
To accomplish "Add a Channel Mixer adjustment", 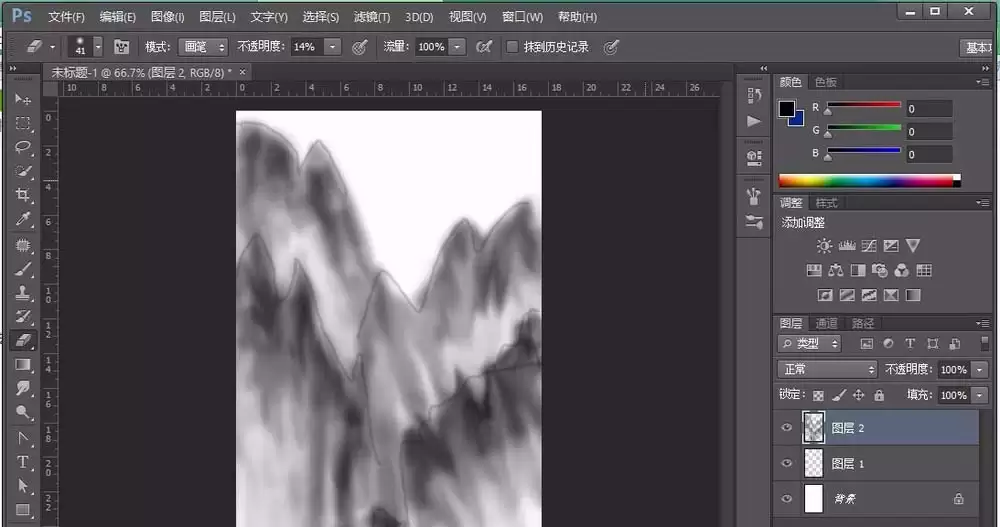I will point(901,271).
